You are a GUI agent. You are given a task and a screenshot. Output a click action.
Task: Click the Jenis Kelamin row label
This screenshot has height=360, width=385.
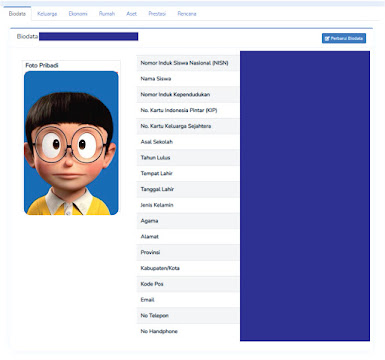[x=157, y=205]
